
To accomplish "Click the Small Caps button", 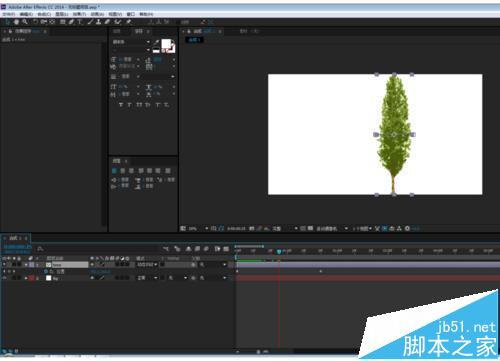I will [148, 105].
